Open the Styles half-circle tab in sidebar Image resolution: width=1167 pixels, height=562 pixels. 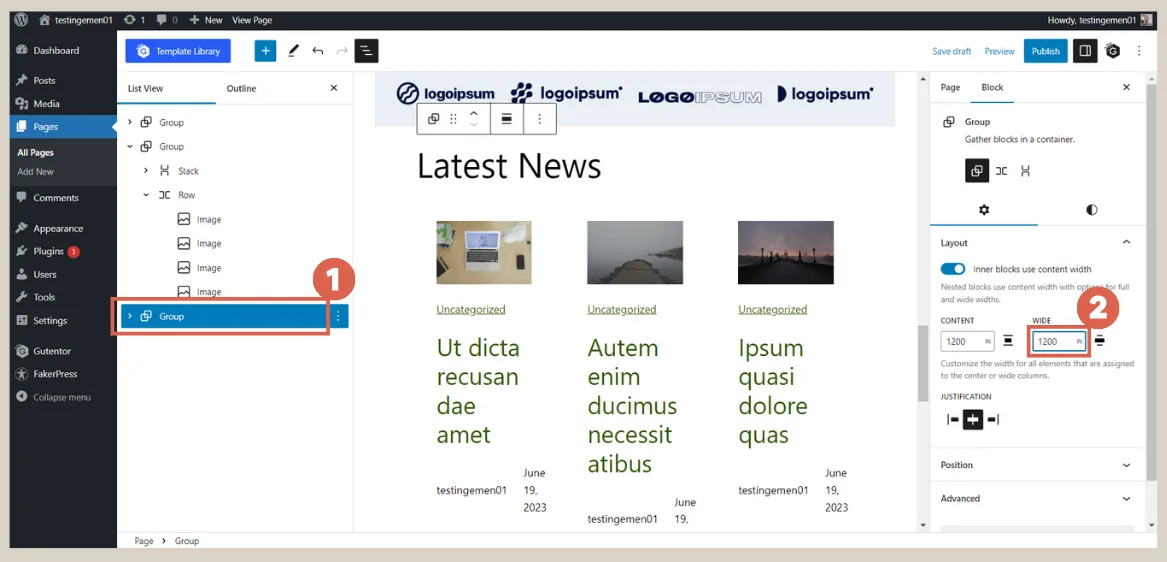(x=1091, y=210)
